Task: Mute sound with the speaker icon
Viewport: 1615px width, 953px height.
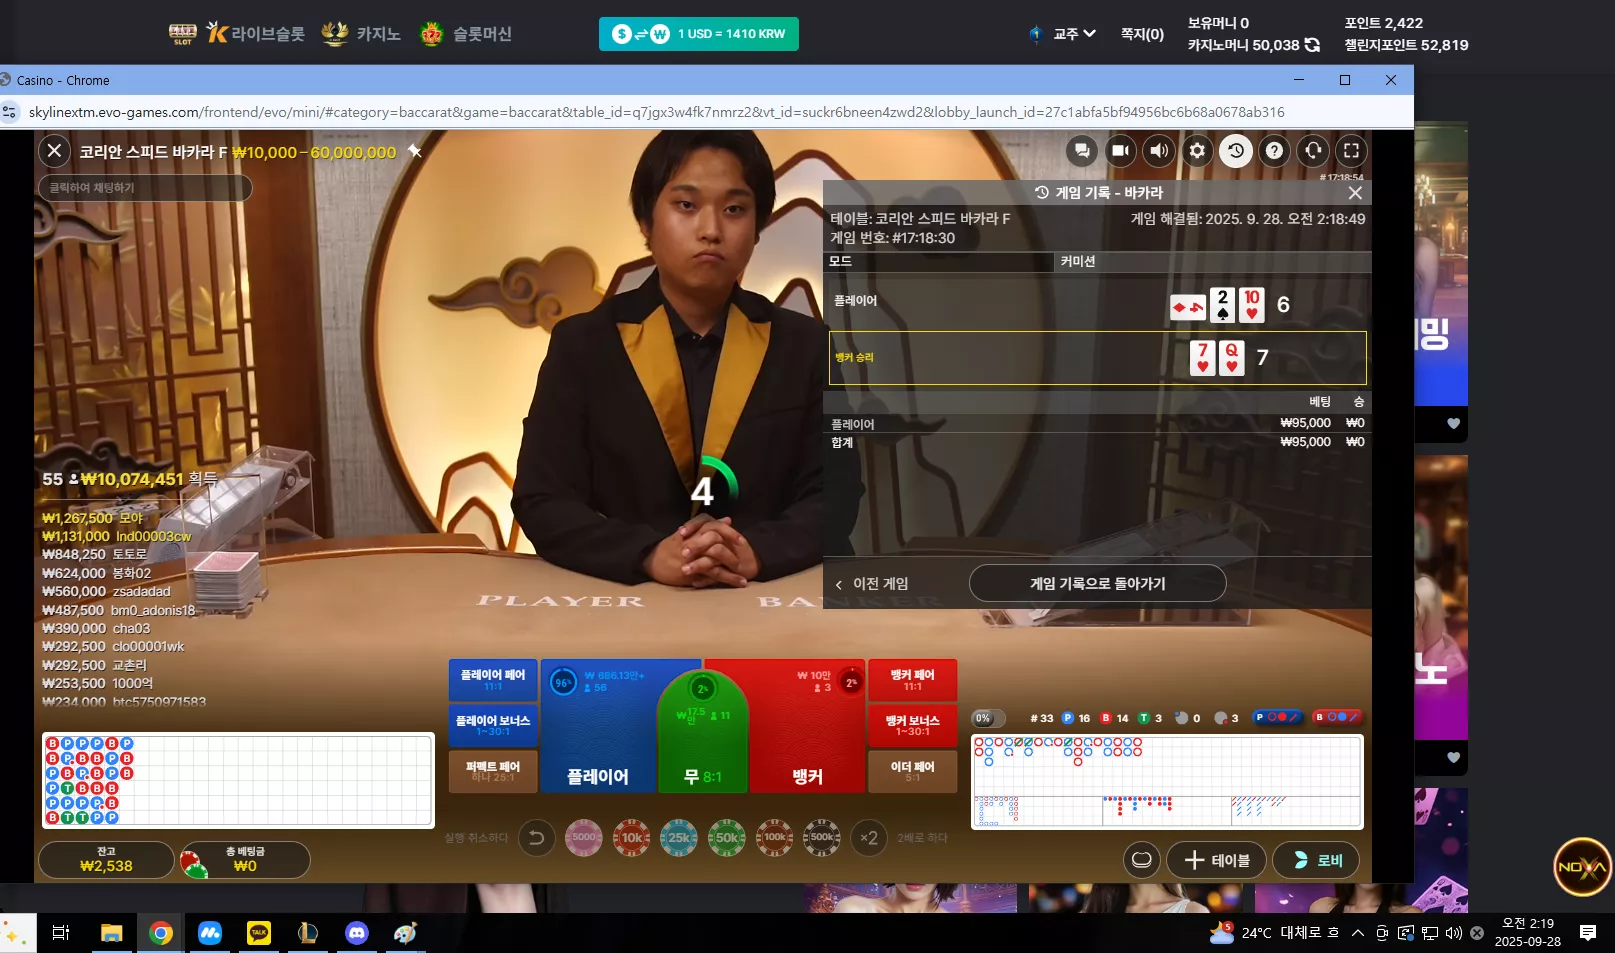Action: click(x=1159, y=151)
